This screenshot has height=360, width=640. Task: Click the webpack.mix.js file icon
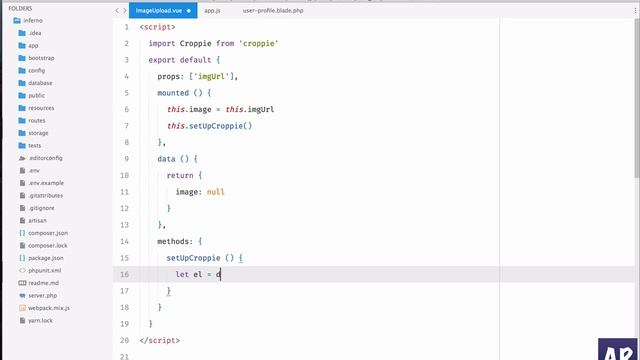pos(22,308)
